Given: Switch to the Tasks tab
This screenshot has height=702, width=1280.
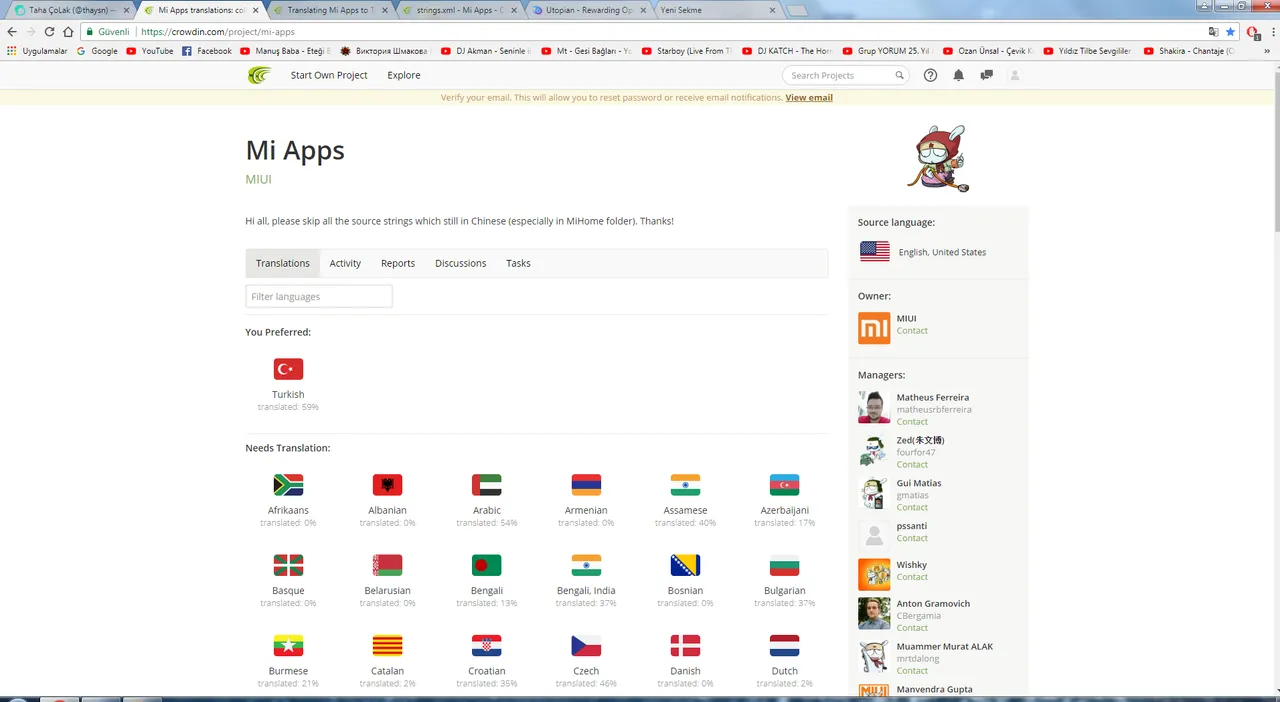Looking at the screenshot, I should click(518, 263).
